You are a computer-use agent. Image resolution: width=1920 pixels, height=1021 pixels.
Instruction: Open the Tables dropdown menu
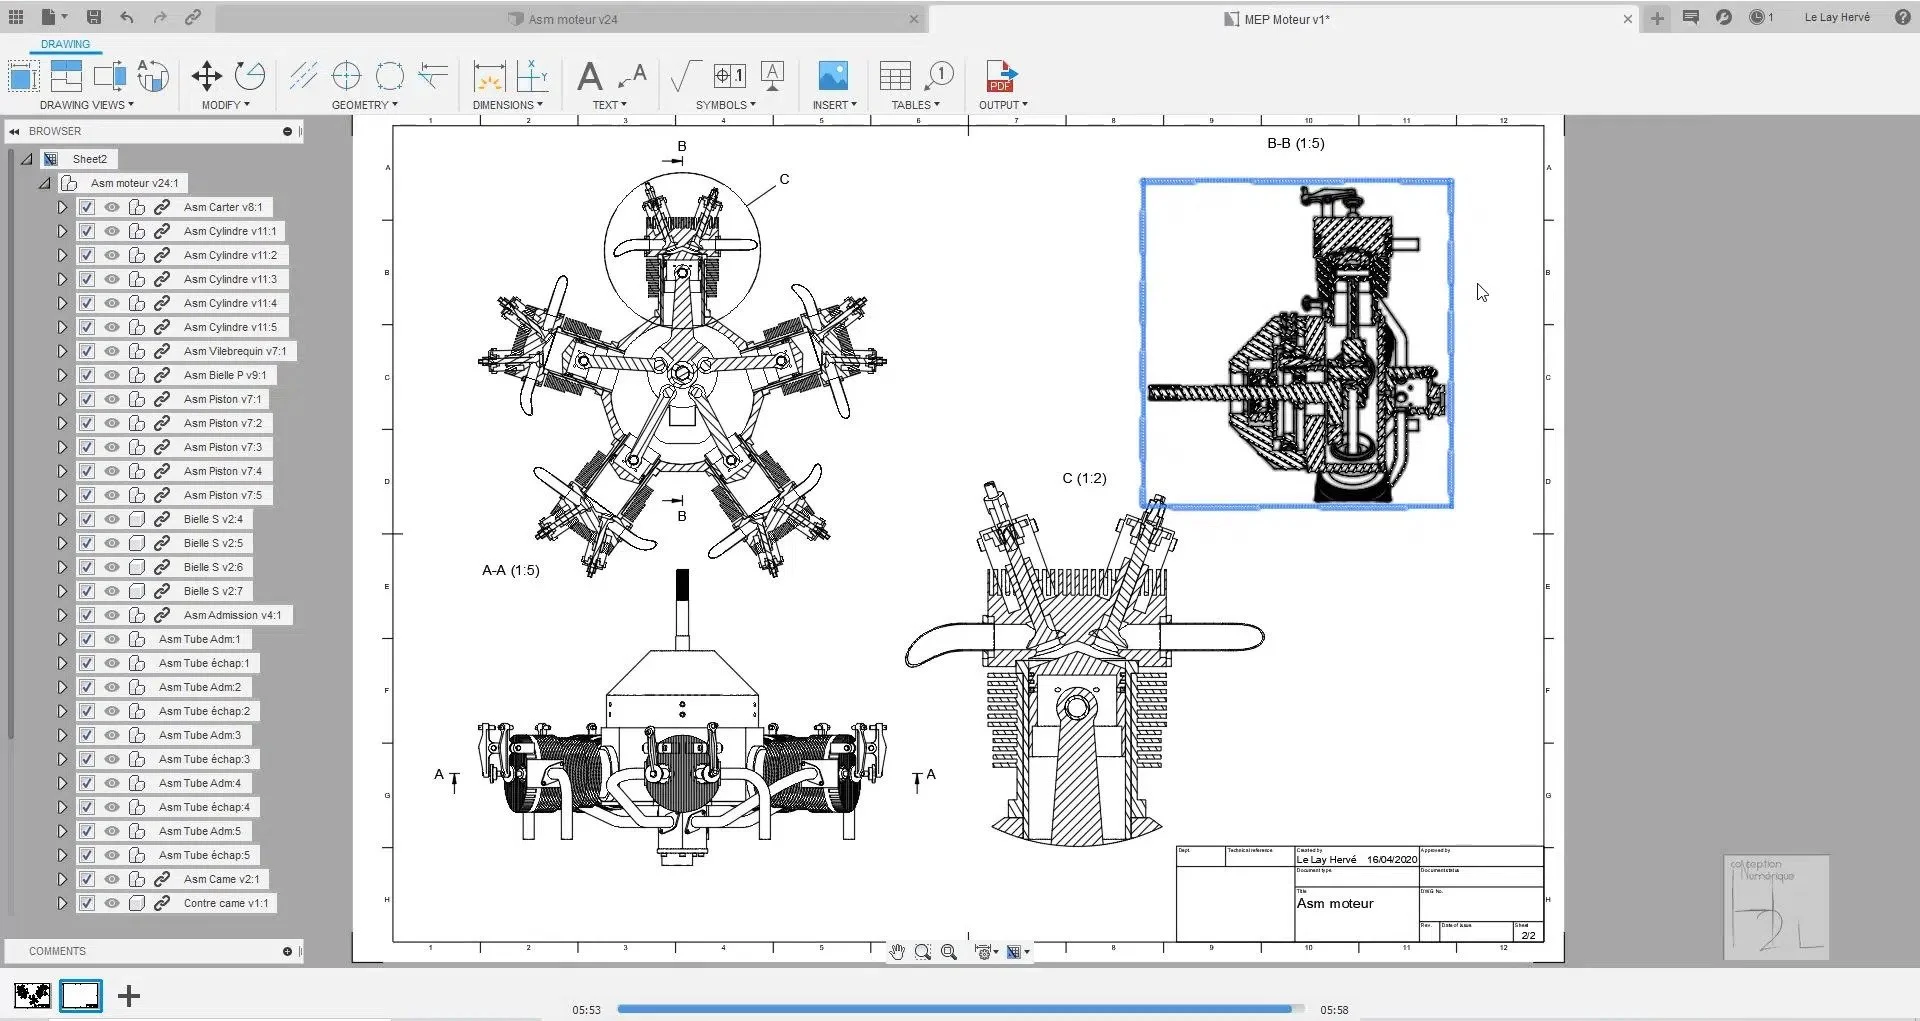[915, 104]
